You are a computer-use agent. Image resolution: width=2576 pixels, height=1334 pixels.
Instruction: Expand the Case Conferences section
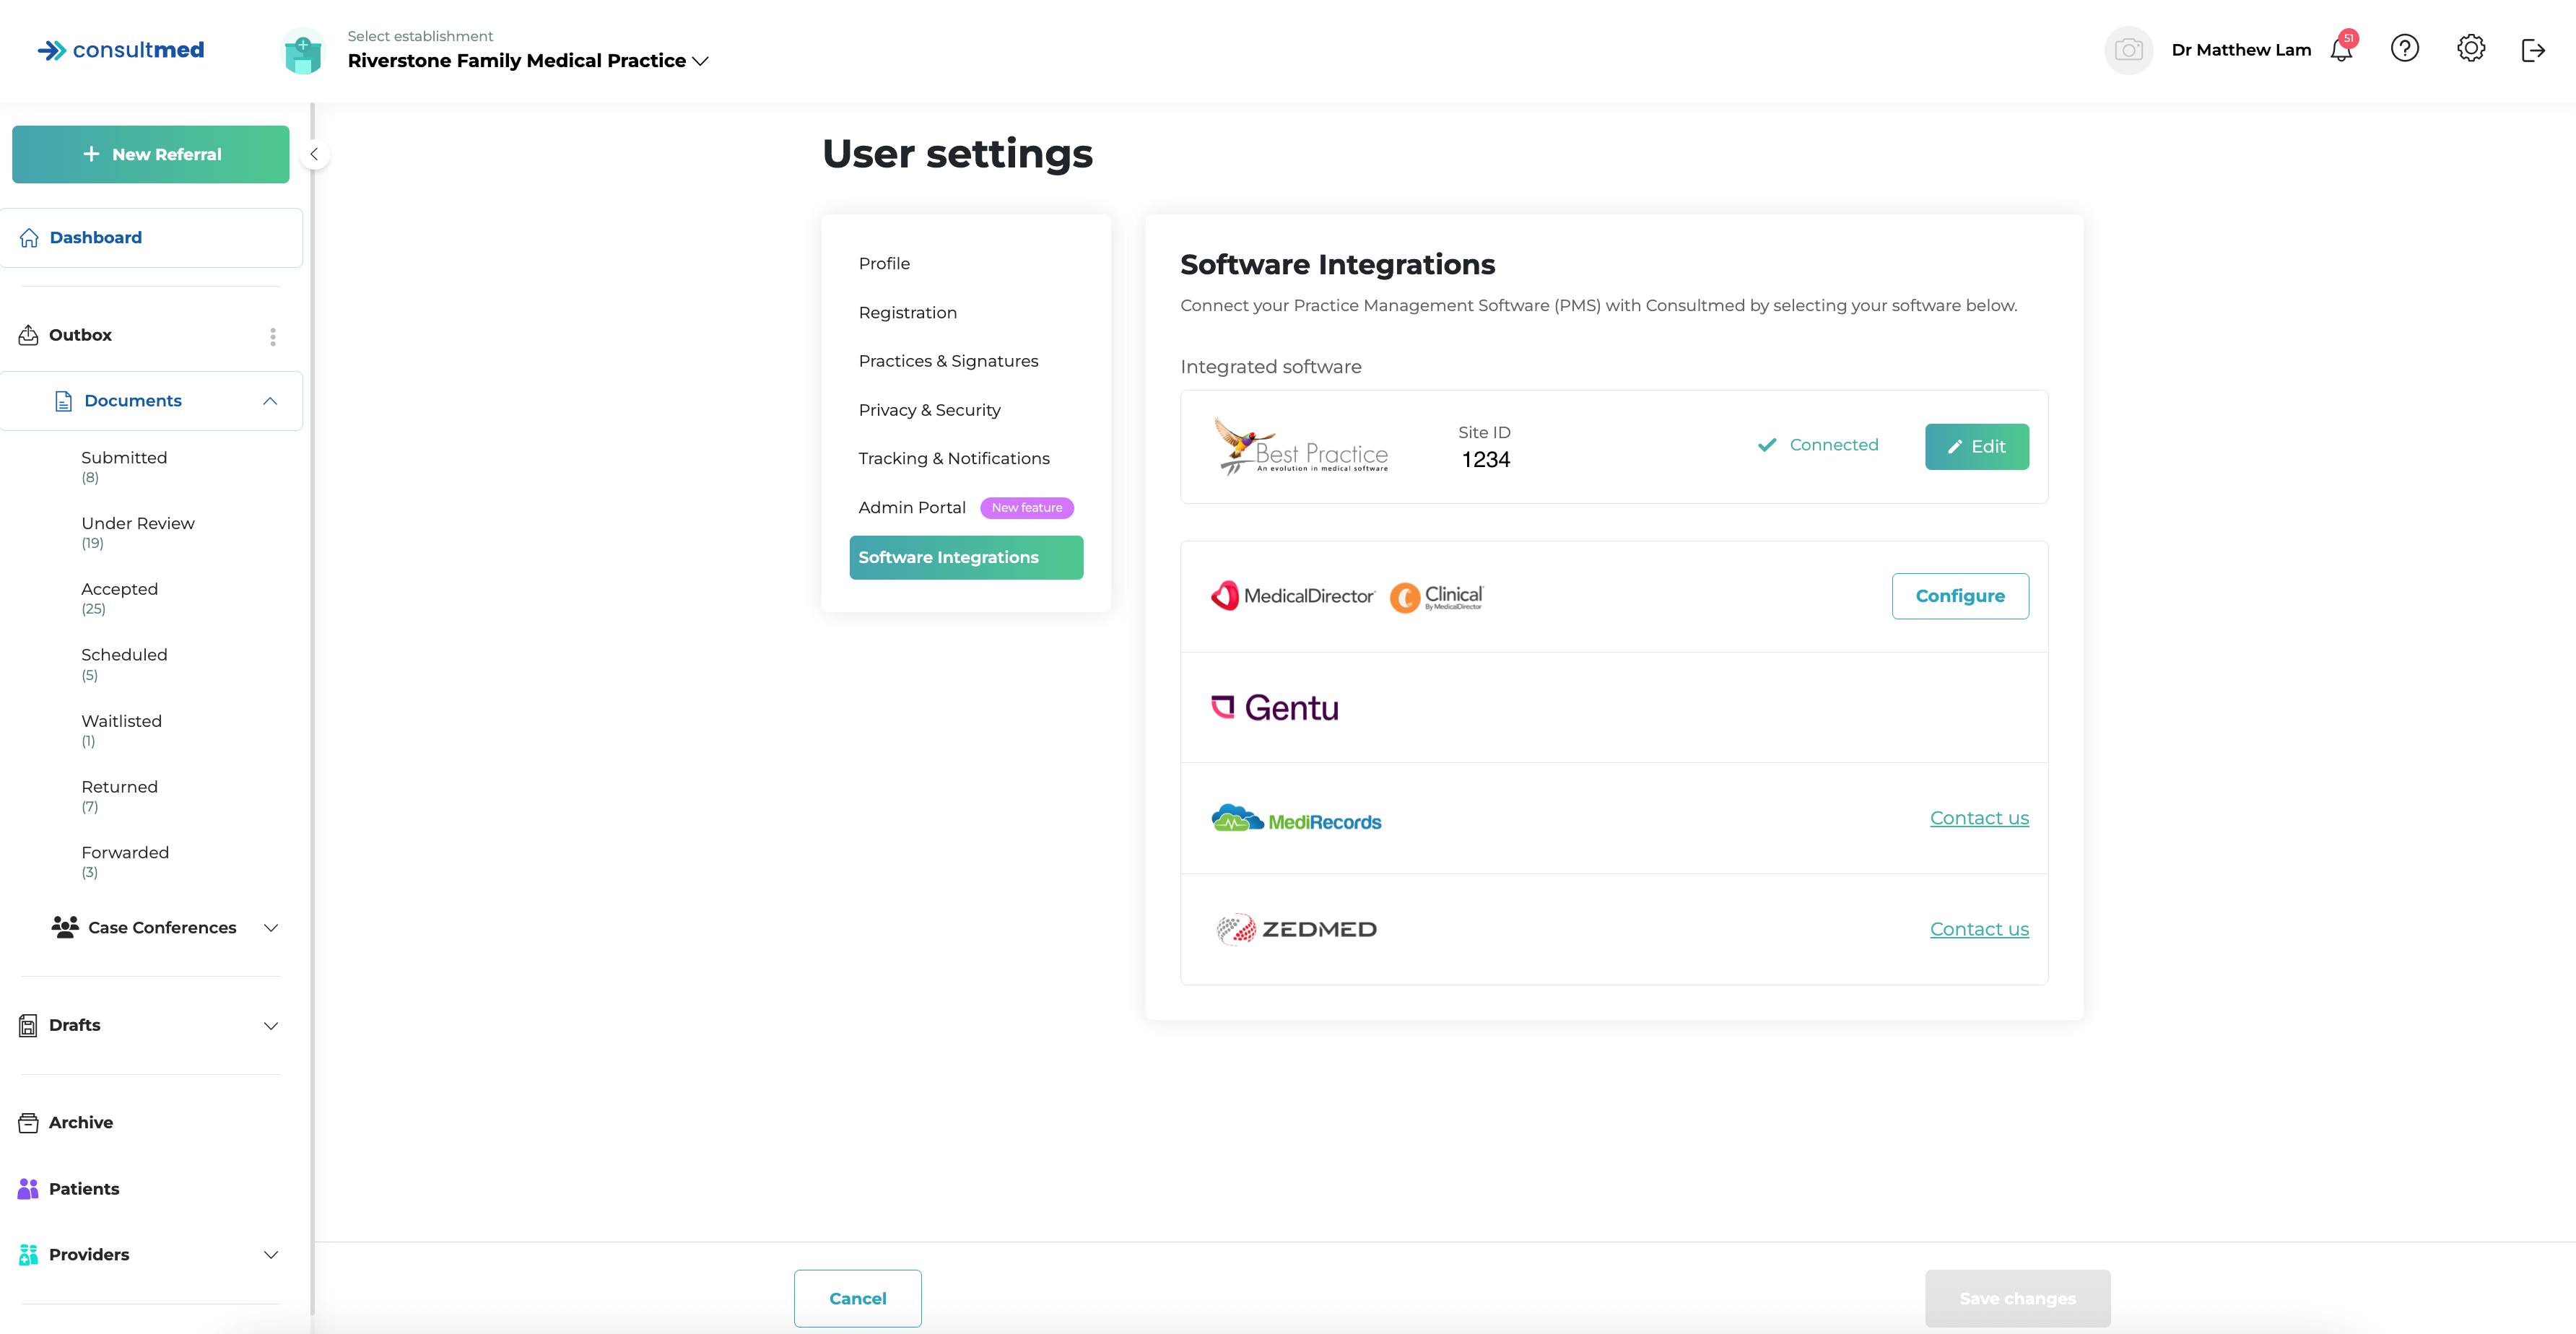click(x=270, y=928)
